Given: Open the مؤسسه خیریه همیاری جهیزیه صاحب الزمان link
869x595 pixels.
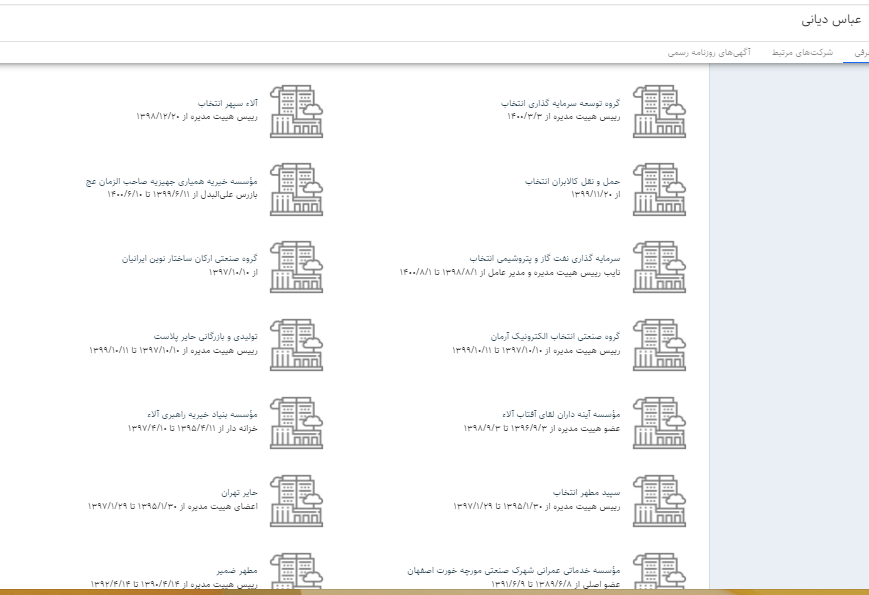Looking at the screenshot, I should pos(172,181).
